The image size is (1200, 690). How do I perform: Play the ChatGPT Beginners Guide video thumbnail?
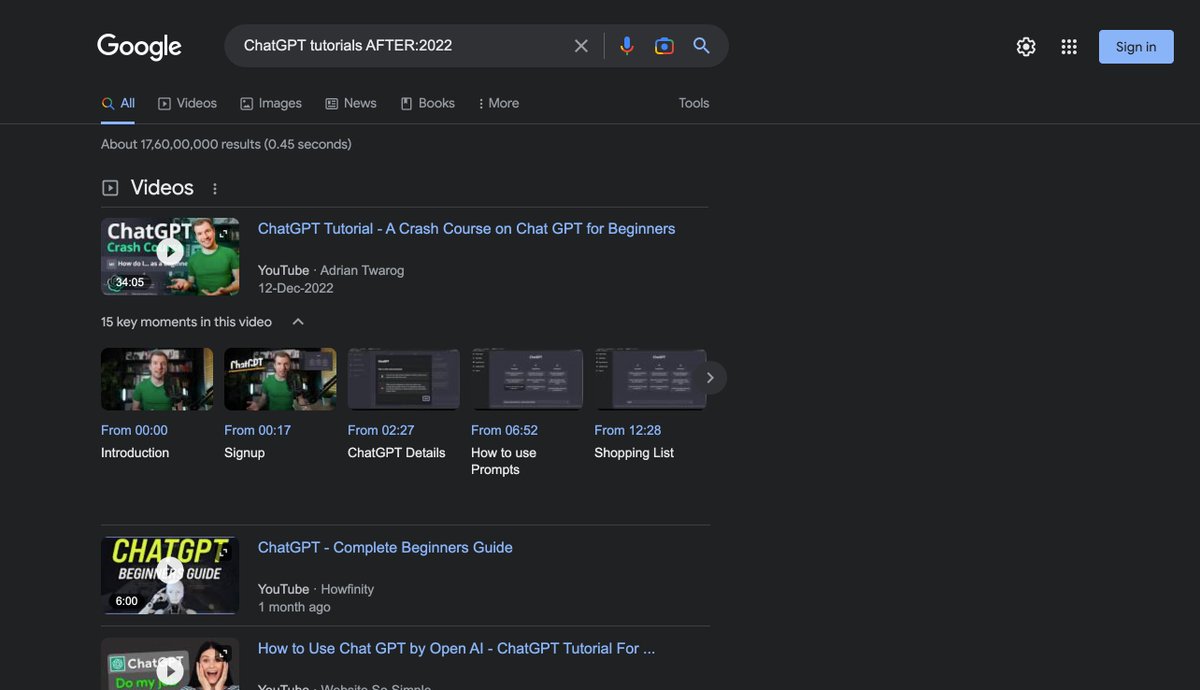[x=170, y=575]
